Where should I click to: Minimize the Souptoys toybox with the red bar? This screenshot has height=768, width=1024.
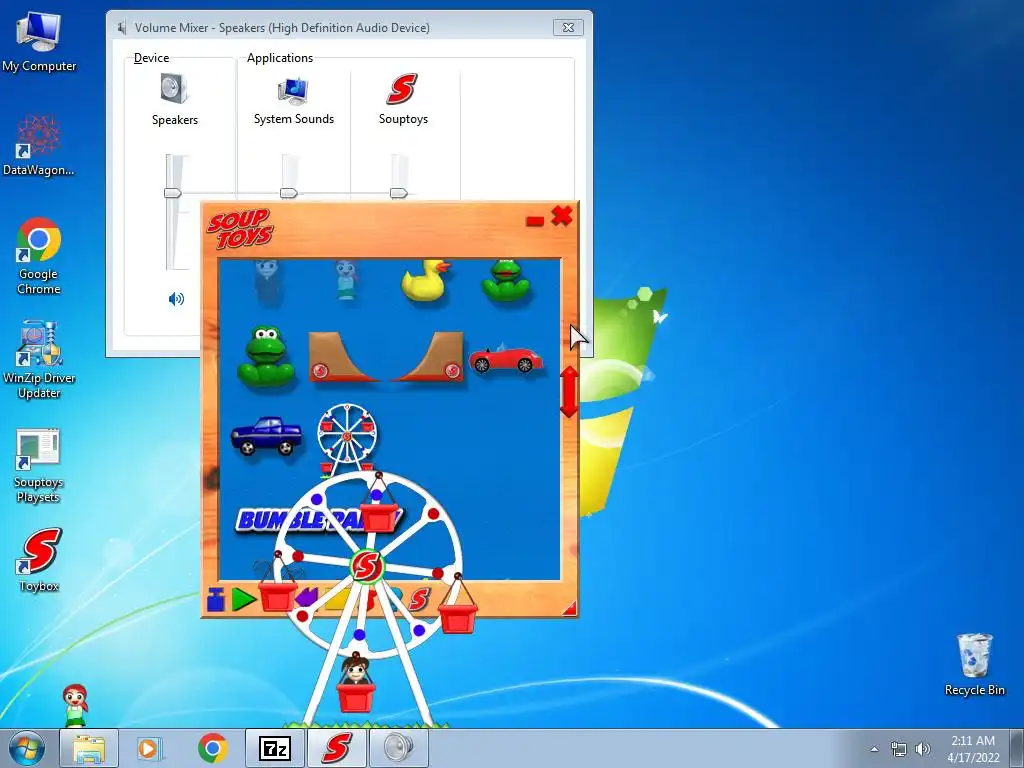click(535, 221)
